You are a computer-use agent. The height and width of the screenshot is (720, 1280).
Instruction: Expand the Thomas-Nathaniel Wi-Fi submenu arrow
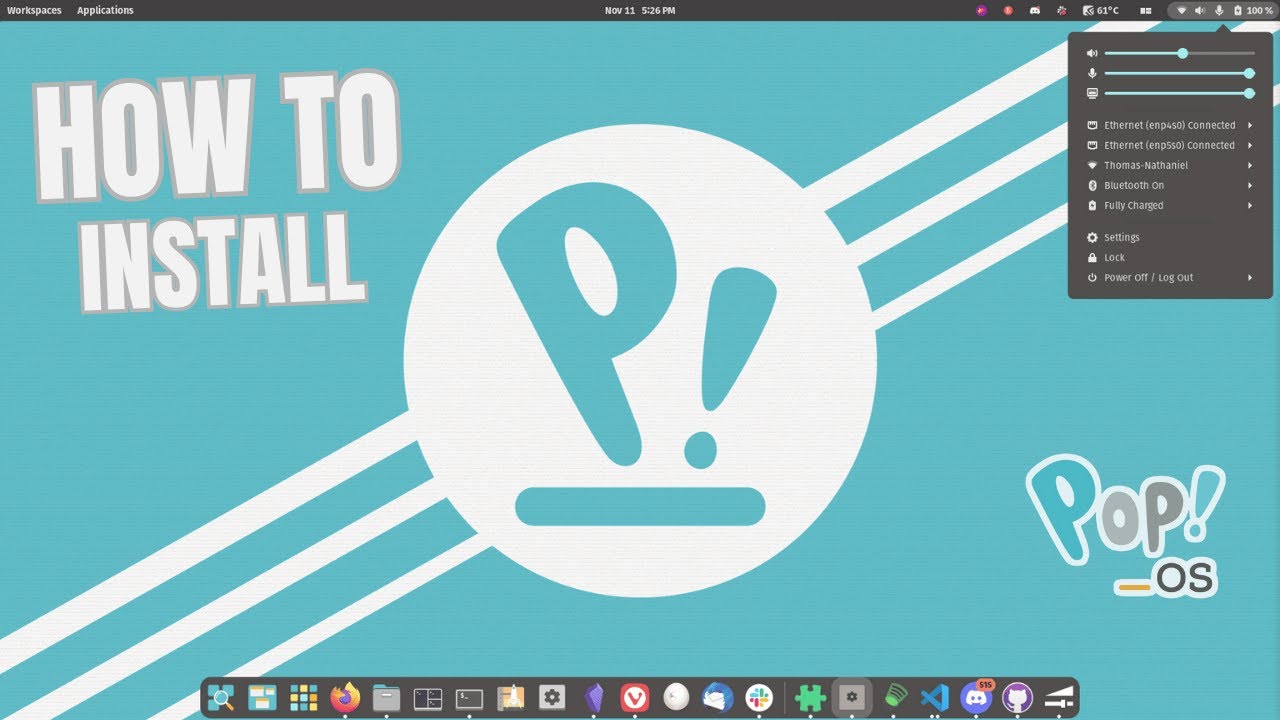point(1250,165)
